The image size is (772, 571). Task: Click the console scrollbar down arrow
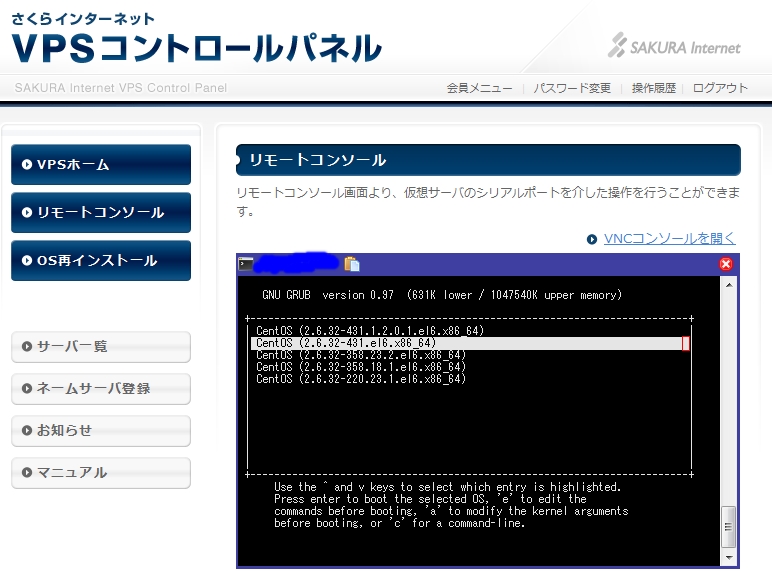tap(729, 557)
